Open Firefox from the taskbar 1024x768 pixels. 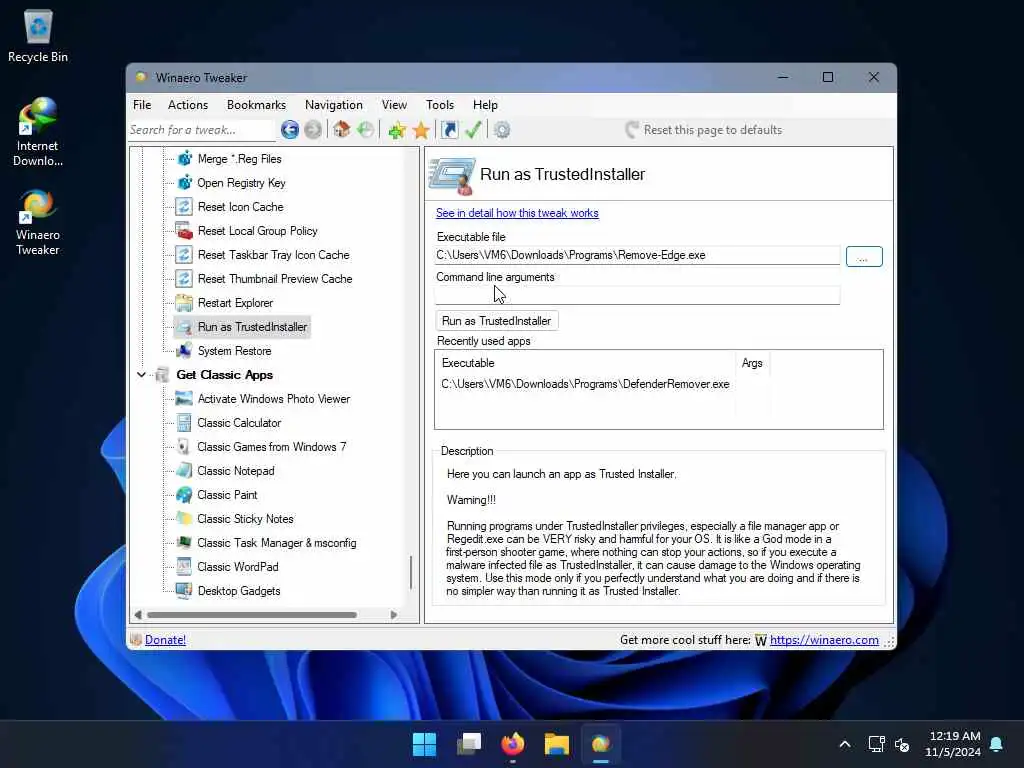513,744
